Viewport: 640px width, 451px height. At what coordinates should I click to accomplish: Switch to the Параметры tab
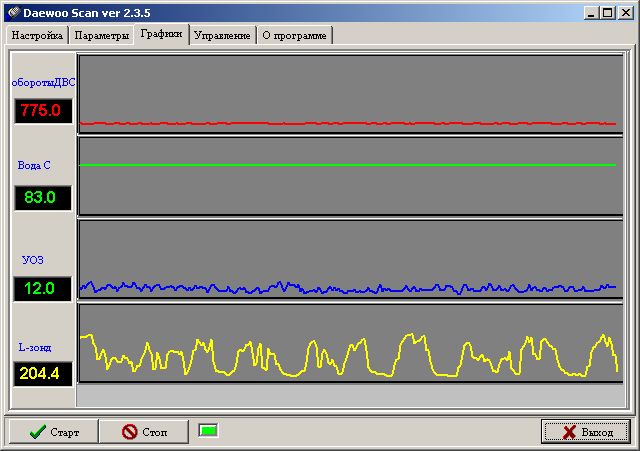click(x=100, y=35)
